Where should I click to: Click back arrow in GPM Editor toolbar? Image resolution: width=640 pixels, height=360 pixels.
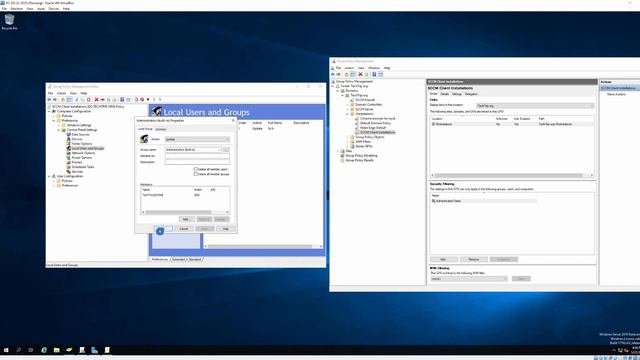[x=49, y=99]
